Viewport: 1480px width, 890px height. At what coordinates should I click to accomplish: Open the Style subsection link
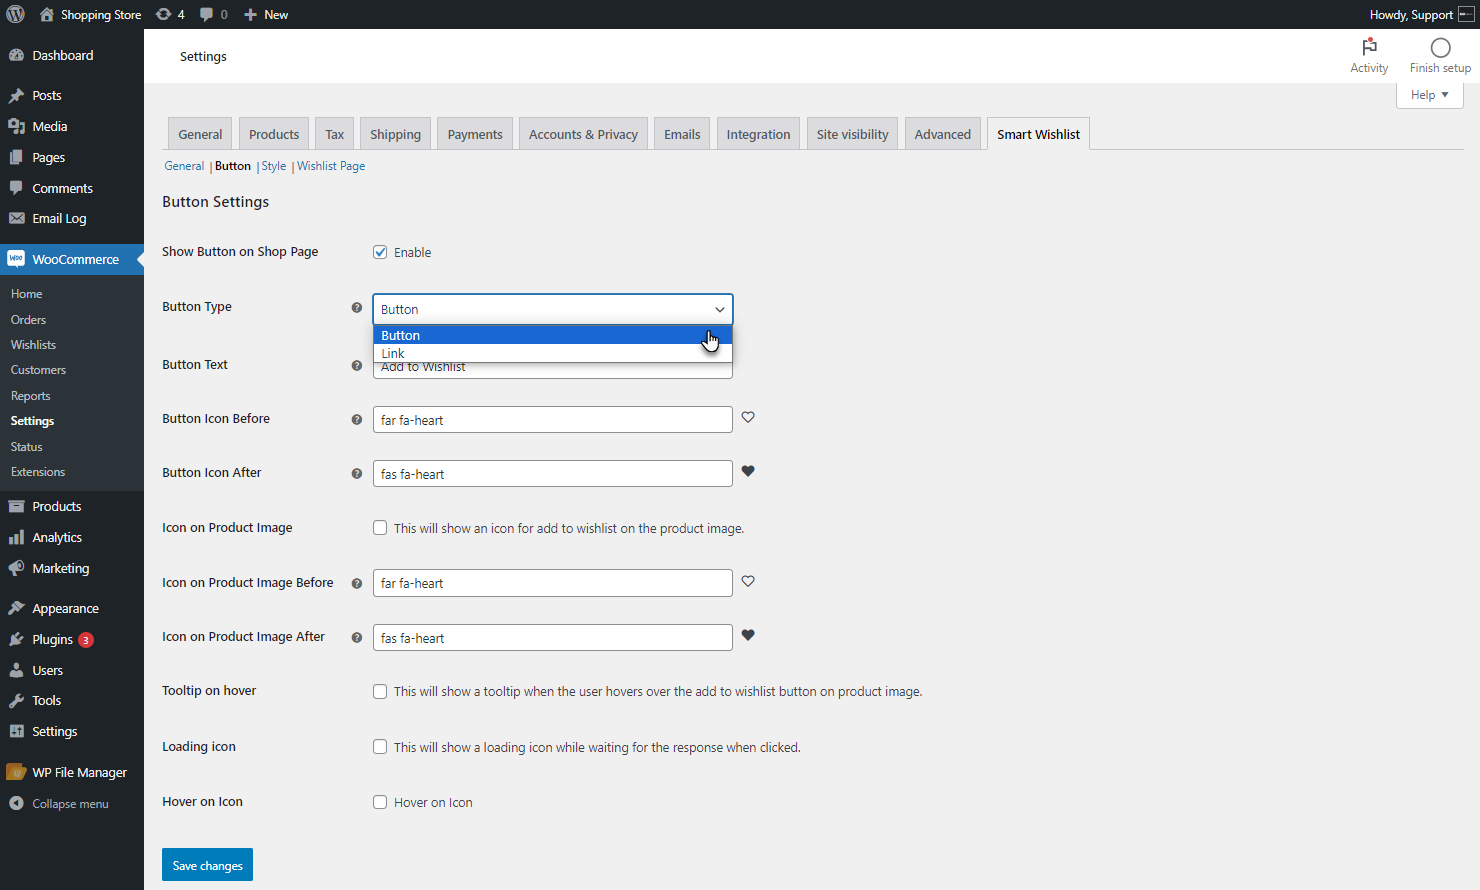[x=274, y=166]
